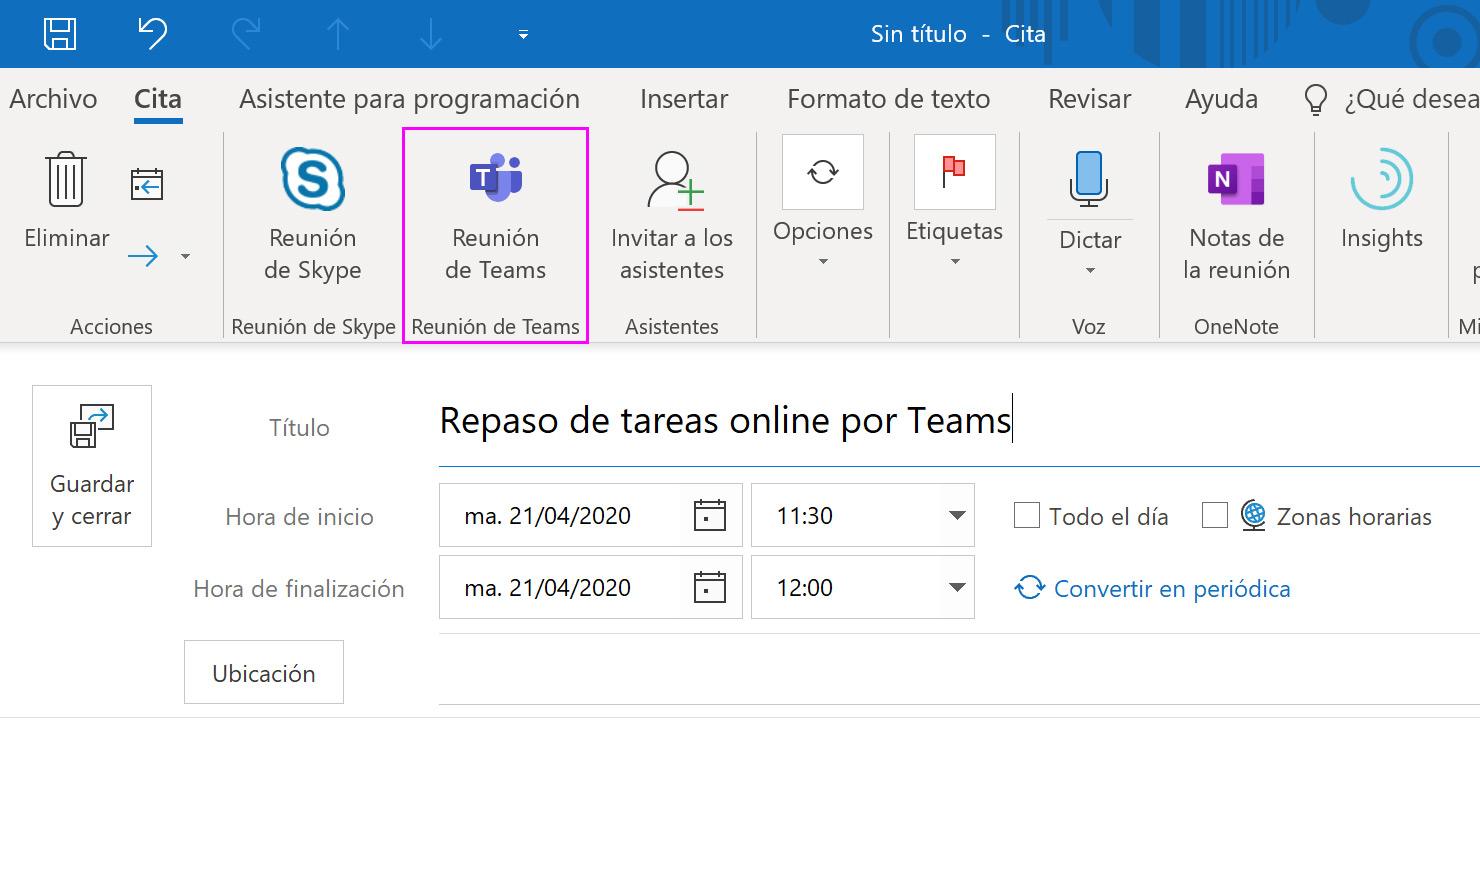1480x885 pixels.
Task: Click the forward blue arrow icon
Action: pos(144,257)
